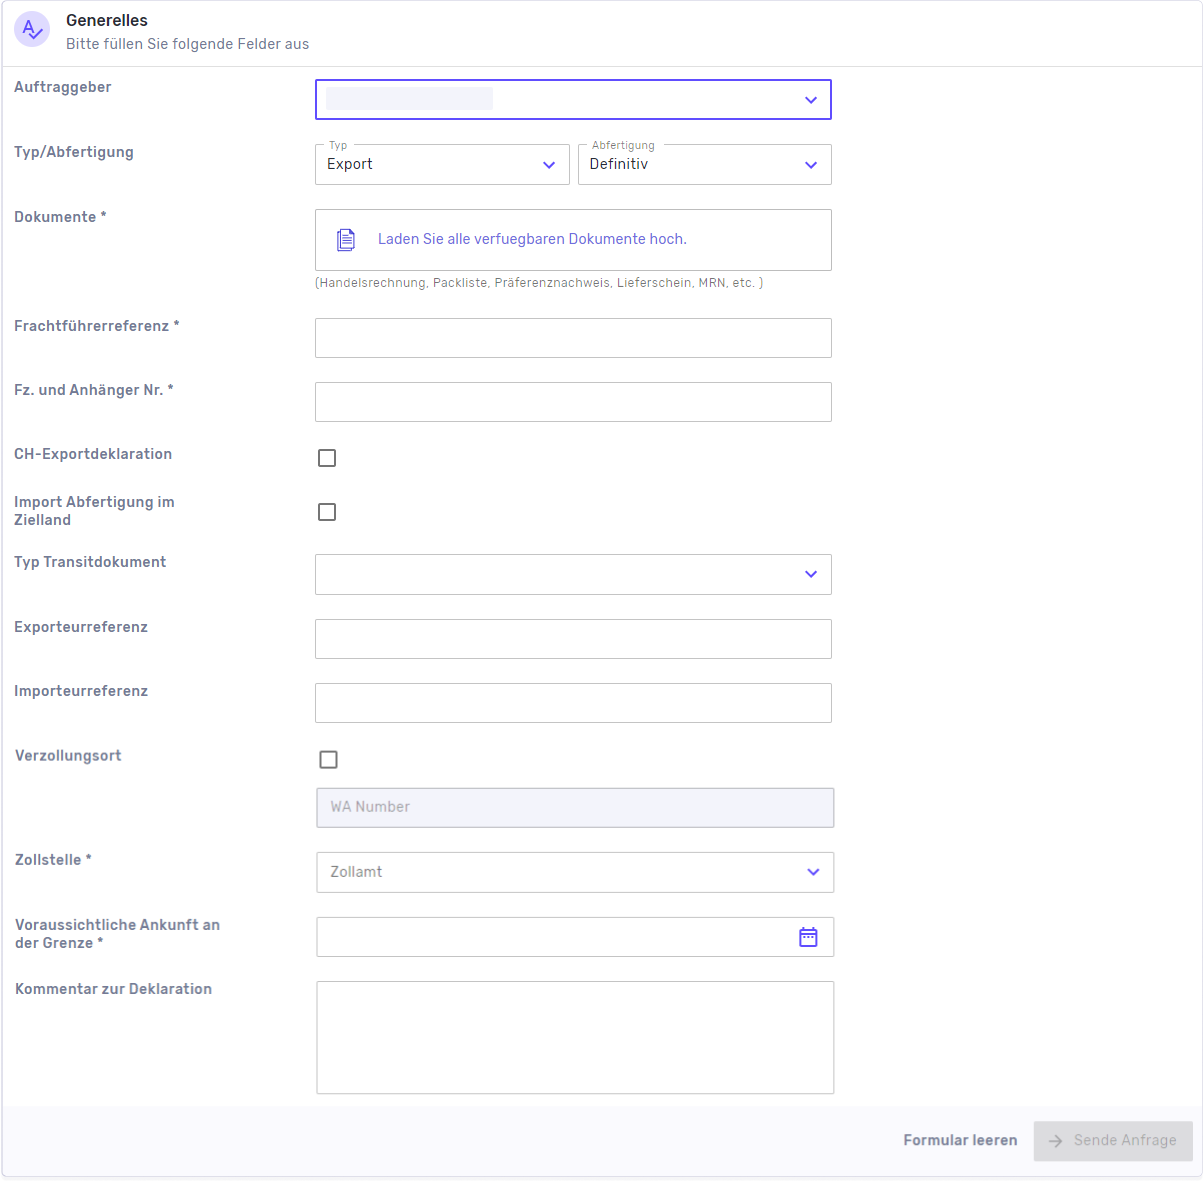
Task: Click the arrow icon in Sende Anfrage button
Action: (x=1056, y=1141)
